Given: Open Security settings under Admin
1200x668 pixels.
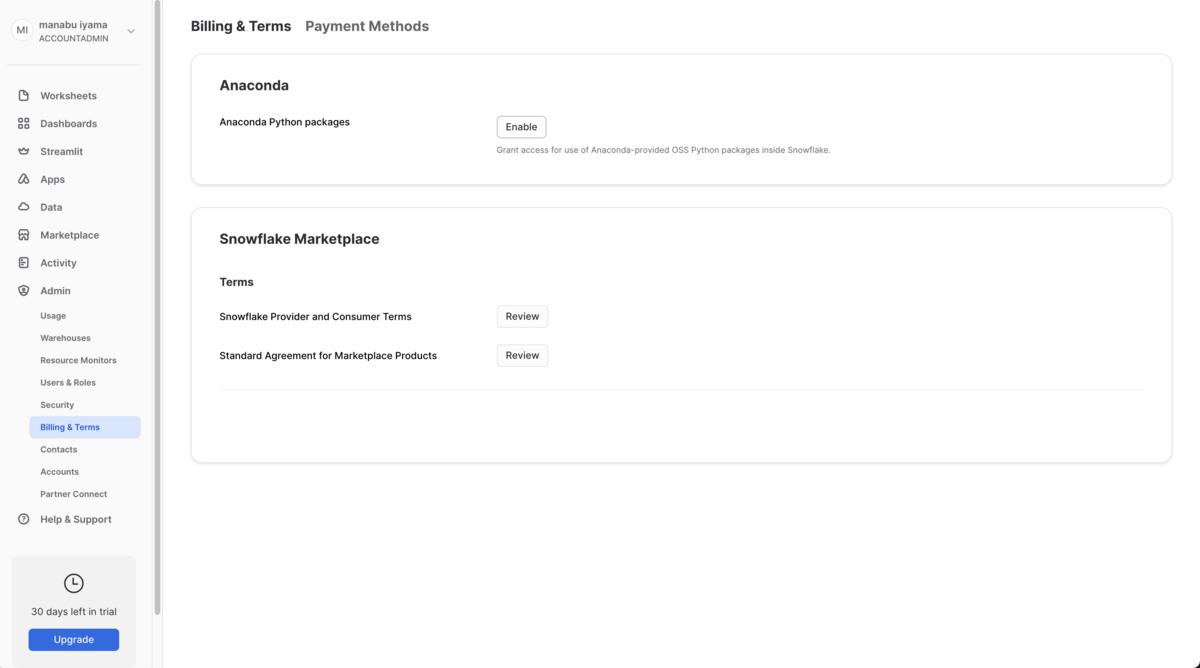Looking at the screenshot, I should [x=57, y=405].
